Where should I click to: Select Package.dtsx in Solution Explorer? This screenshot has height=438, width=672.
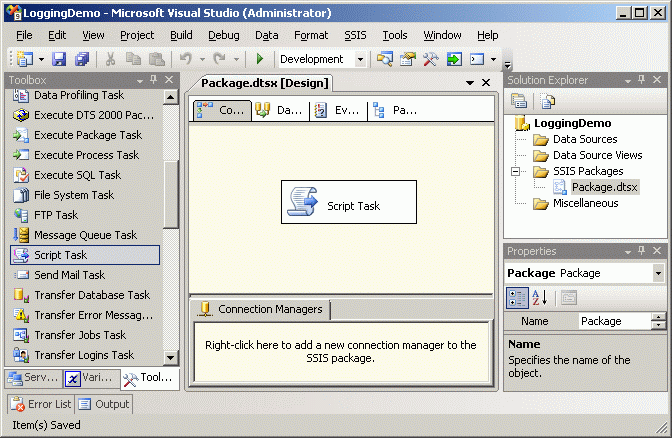pyautogui.click(x=604, y=187)
